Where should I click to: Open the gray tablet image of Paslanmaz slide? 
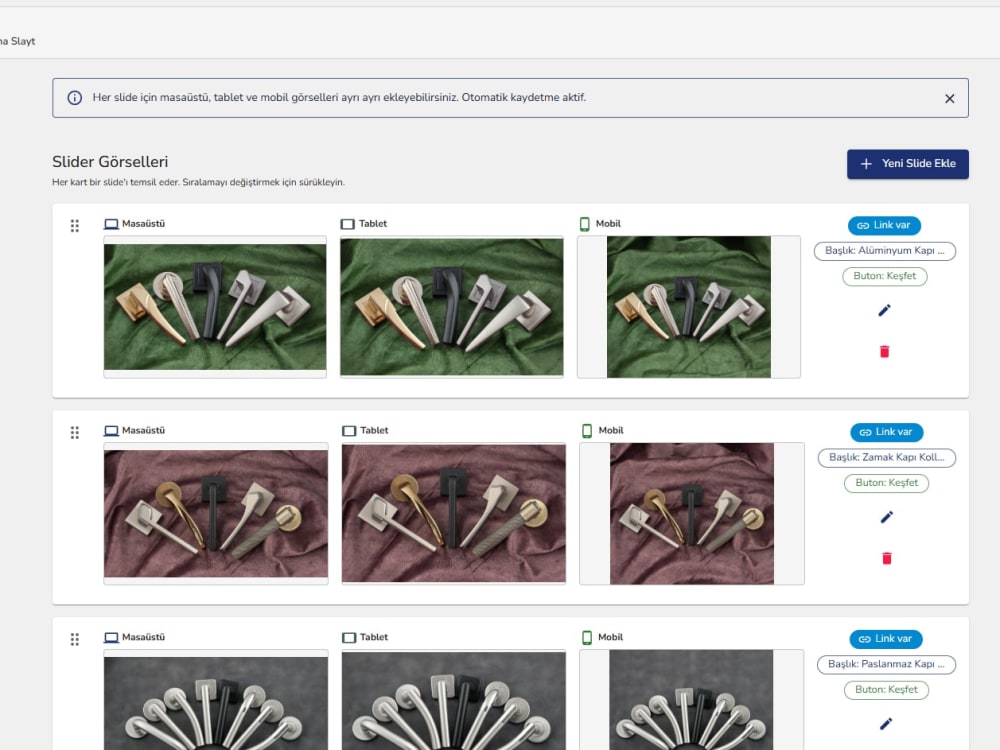click(453, 701)
